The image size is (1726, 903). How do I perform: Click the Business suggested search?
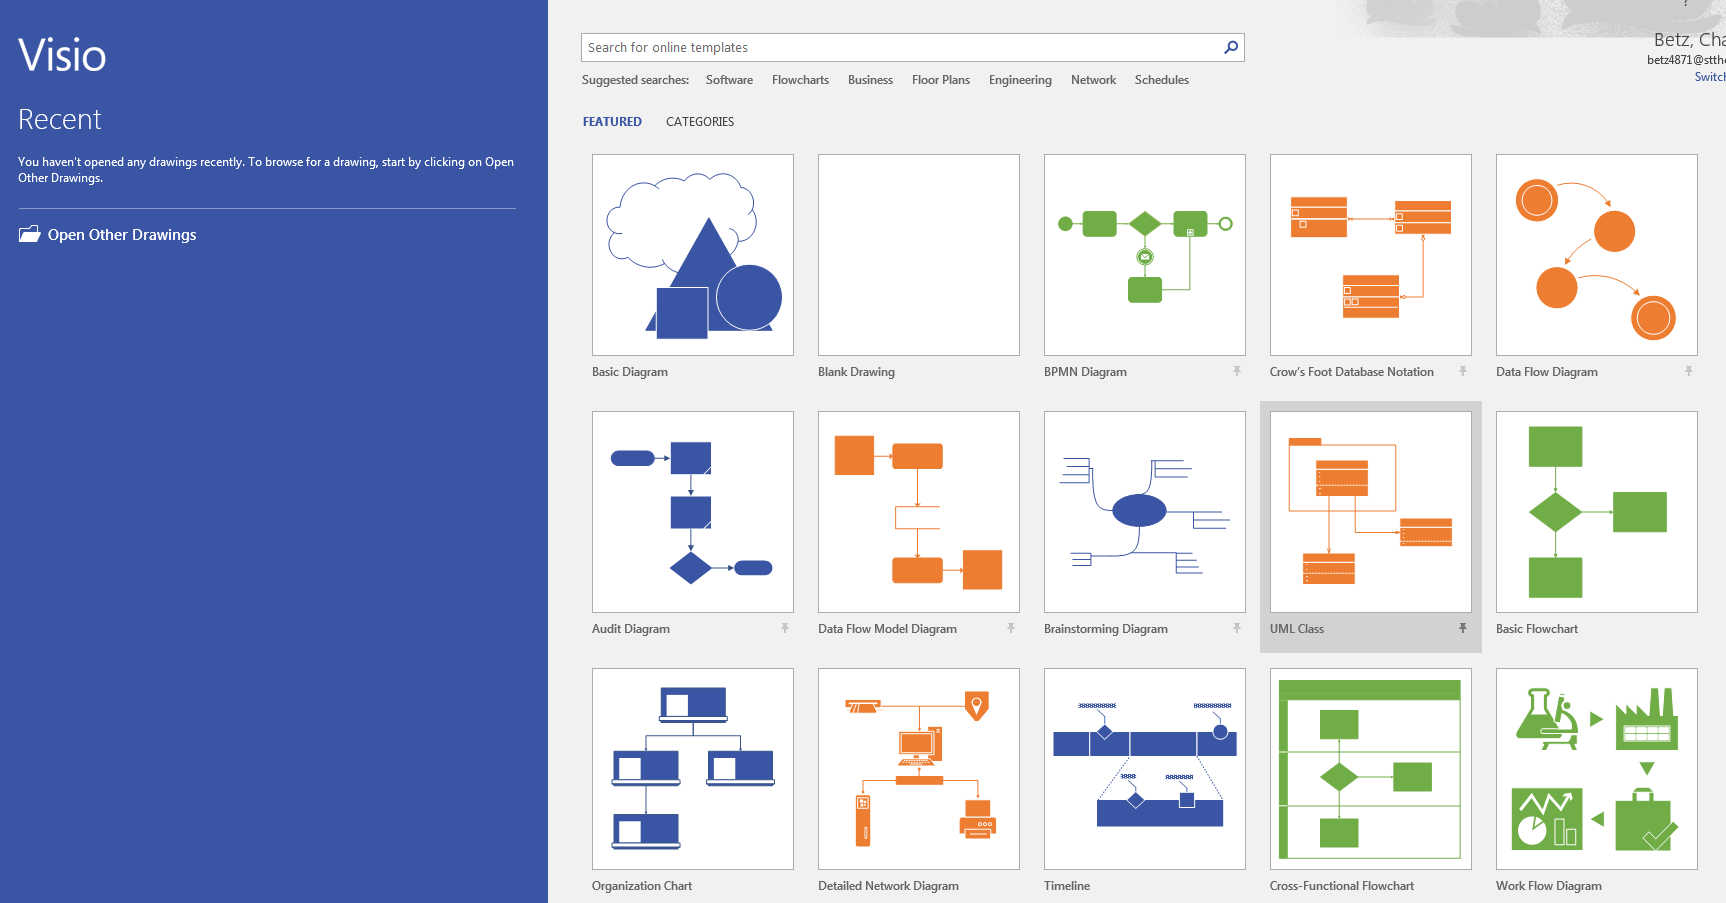tap(870, 80)
